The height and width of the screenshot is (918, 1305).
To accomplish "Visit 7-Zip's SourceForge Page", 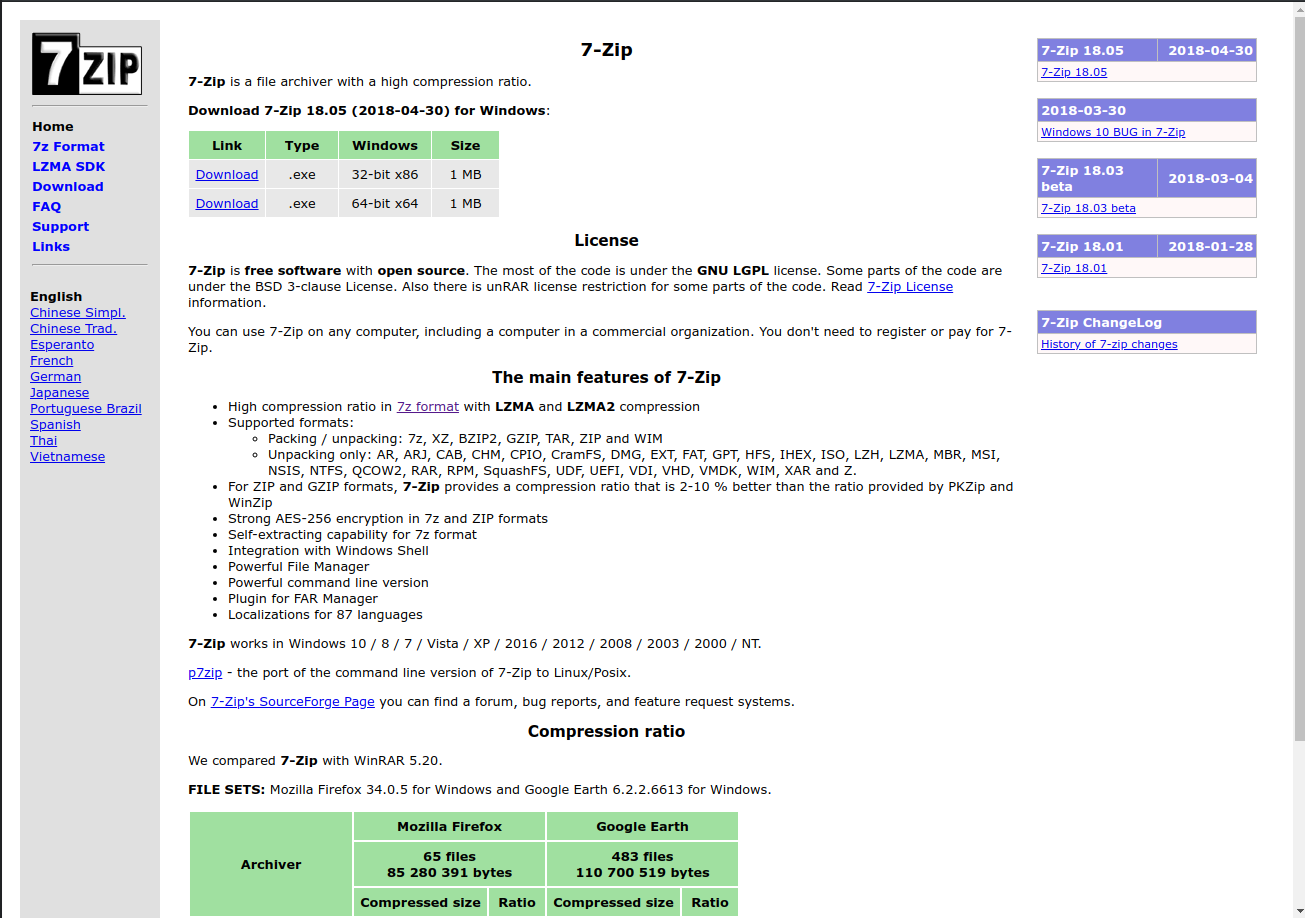I will point(293,702).
